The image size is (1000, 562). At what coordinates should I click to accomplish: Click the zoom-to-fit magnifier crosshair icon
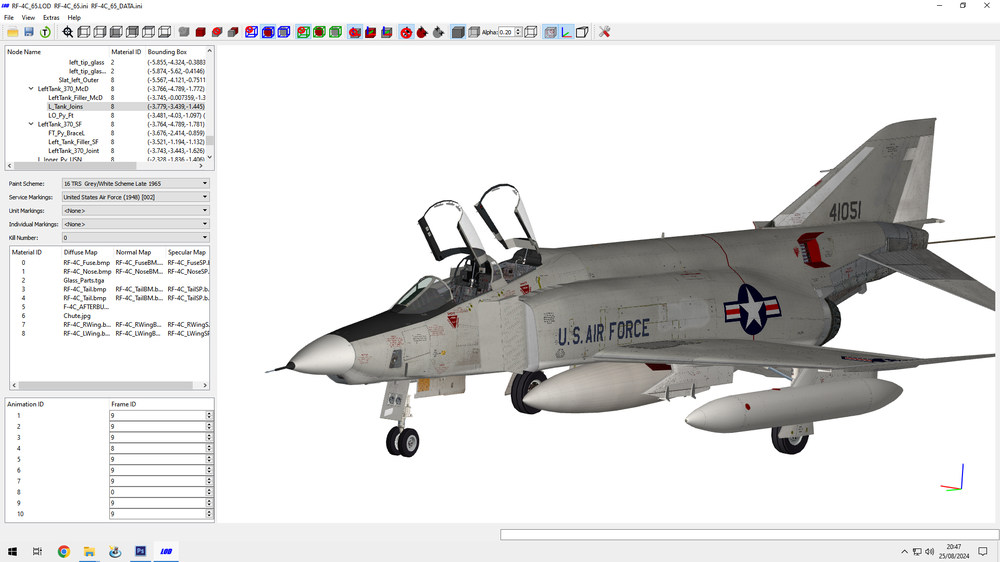[68, 32]
